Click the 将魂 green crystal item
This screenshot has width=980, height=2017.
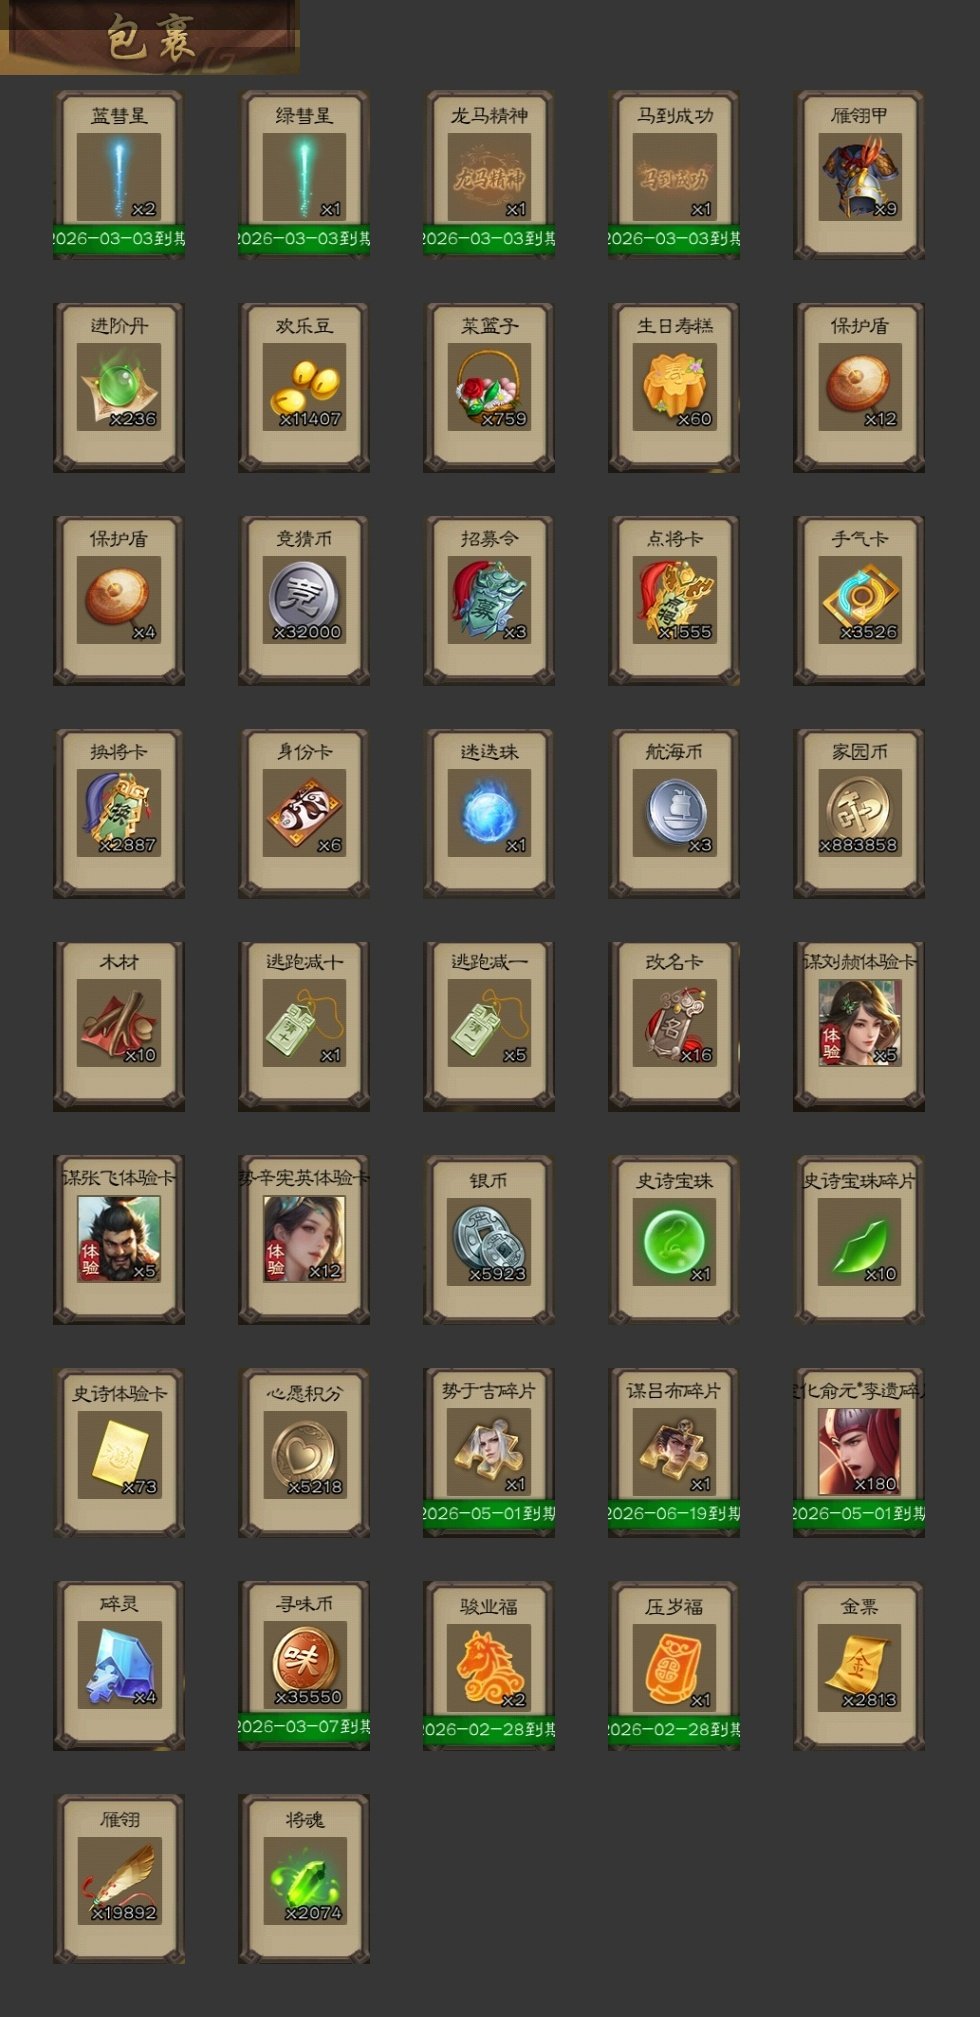tap(304, 1879)
